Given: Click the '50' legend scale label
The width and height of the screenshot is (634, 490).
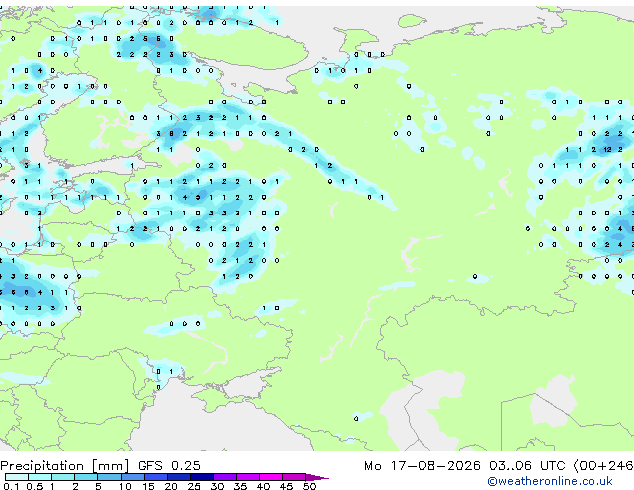Looking at the screenshot, I should coord(309,486).
